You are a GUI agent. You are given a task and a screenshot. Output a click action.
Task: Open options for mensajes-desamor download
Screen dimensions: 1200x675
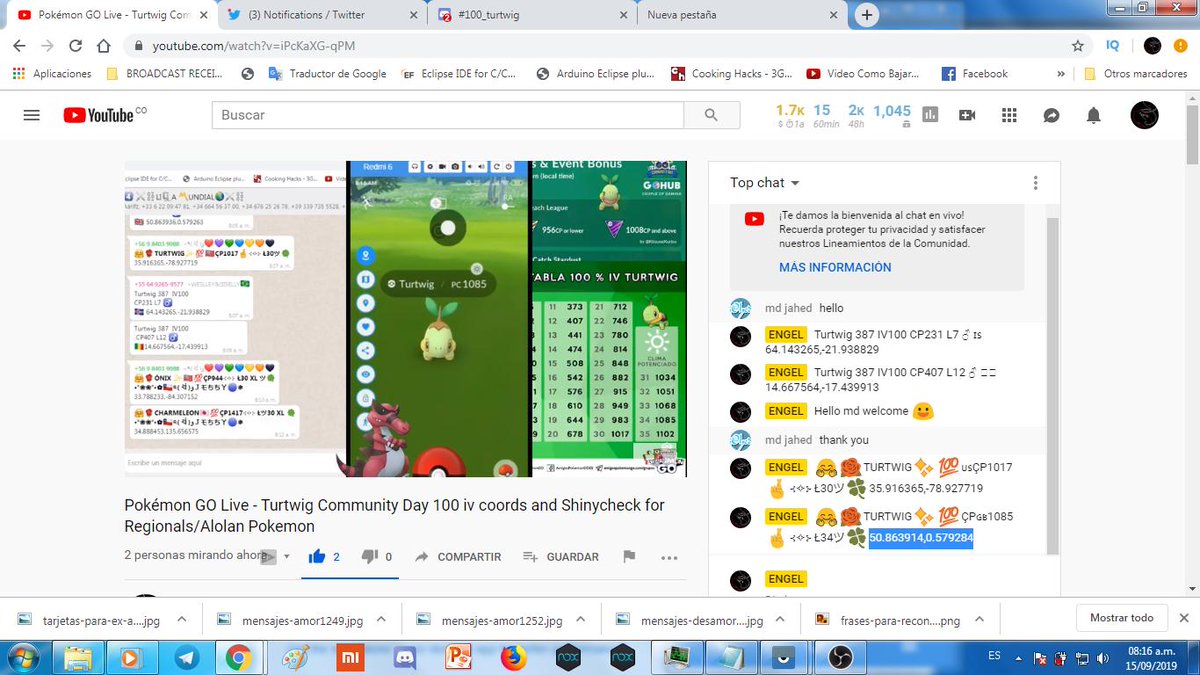[781, 619]
